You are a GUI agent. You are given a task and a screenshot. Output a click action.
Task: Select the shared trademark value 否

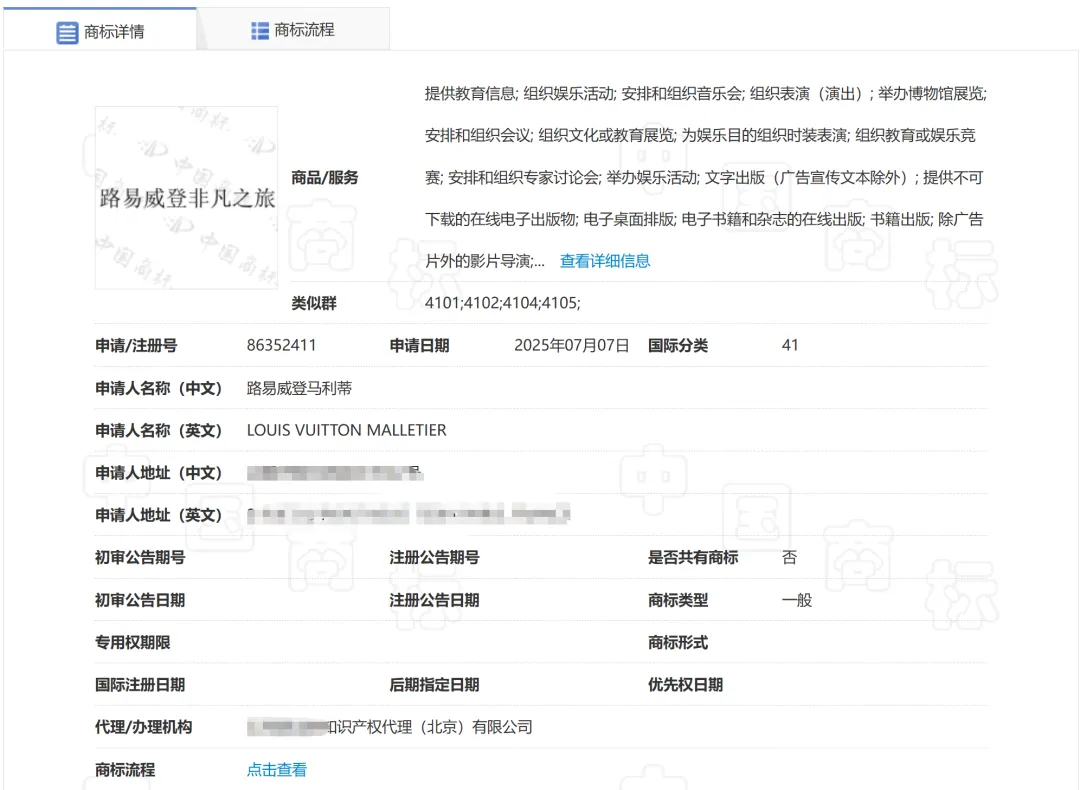pos(789,557)
